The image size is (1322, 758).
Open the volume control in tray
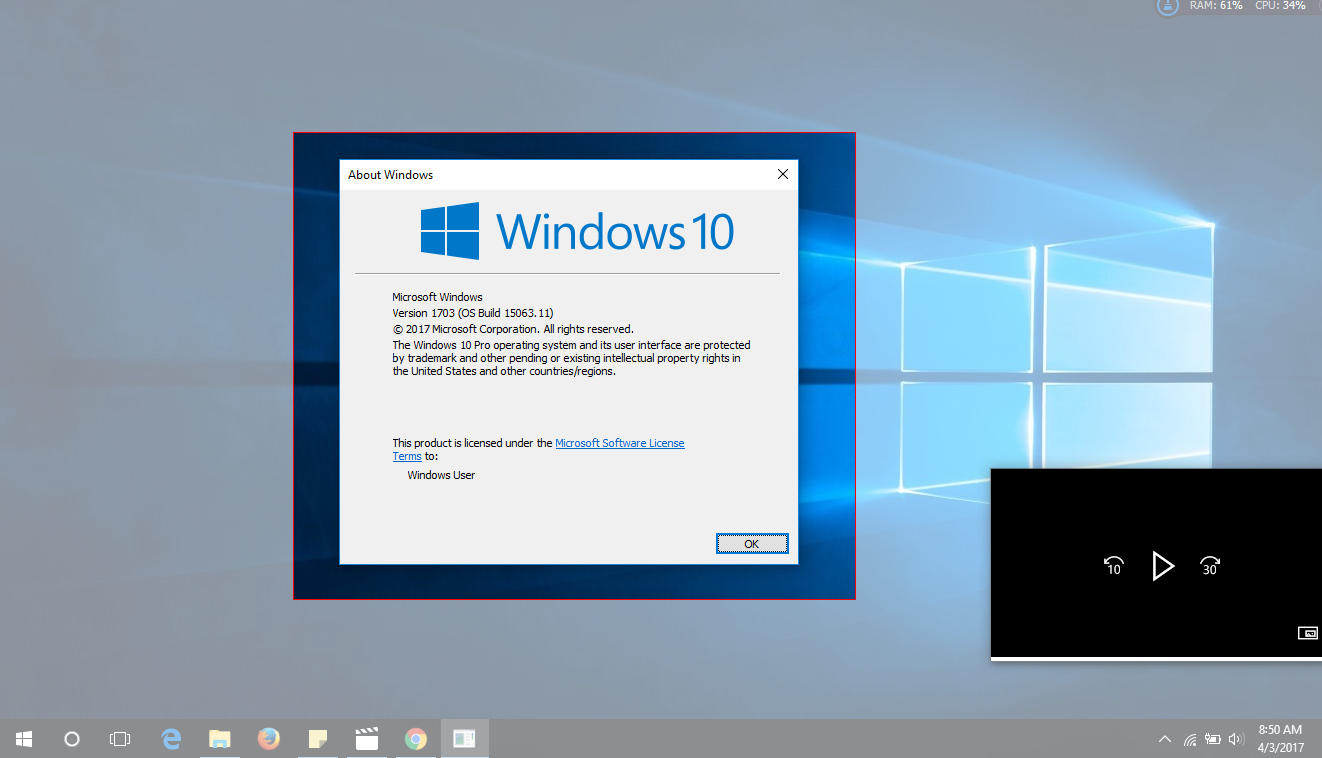[x=1236, y=740]
